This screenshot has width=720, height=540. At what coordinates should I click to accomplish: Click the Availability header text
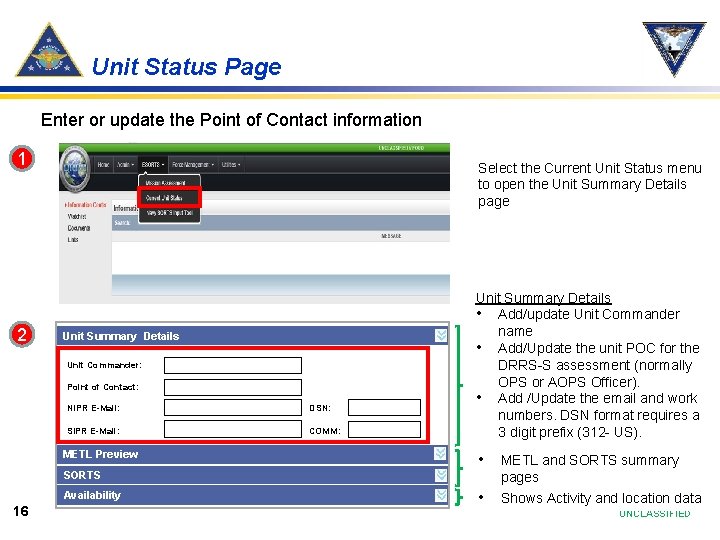(x=92, y=495)
